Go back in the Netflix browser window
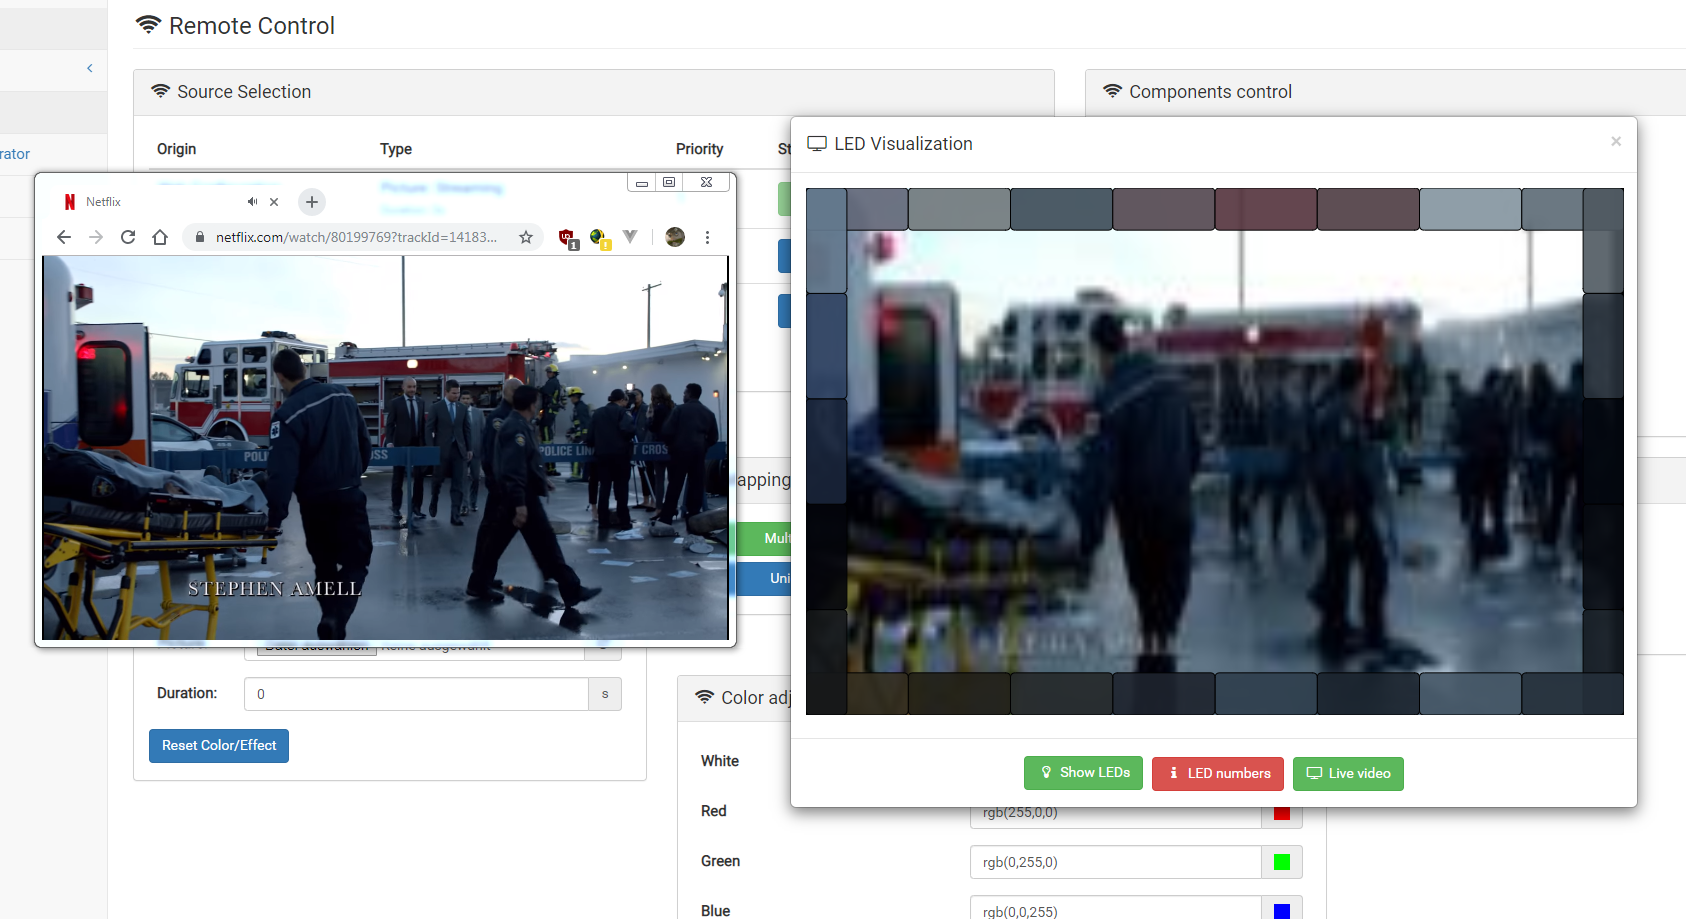 pyautogui.click(x=64, y=237)
